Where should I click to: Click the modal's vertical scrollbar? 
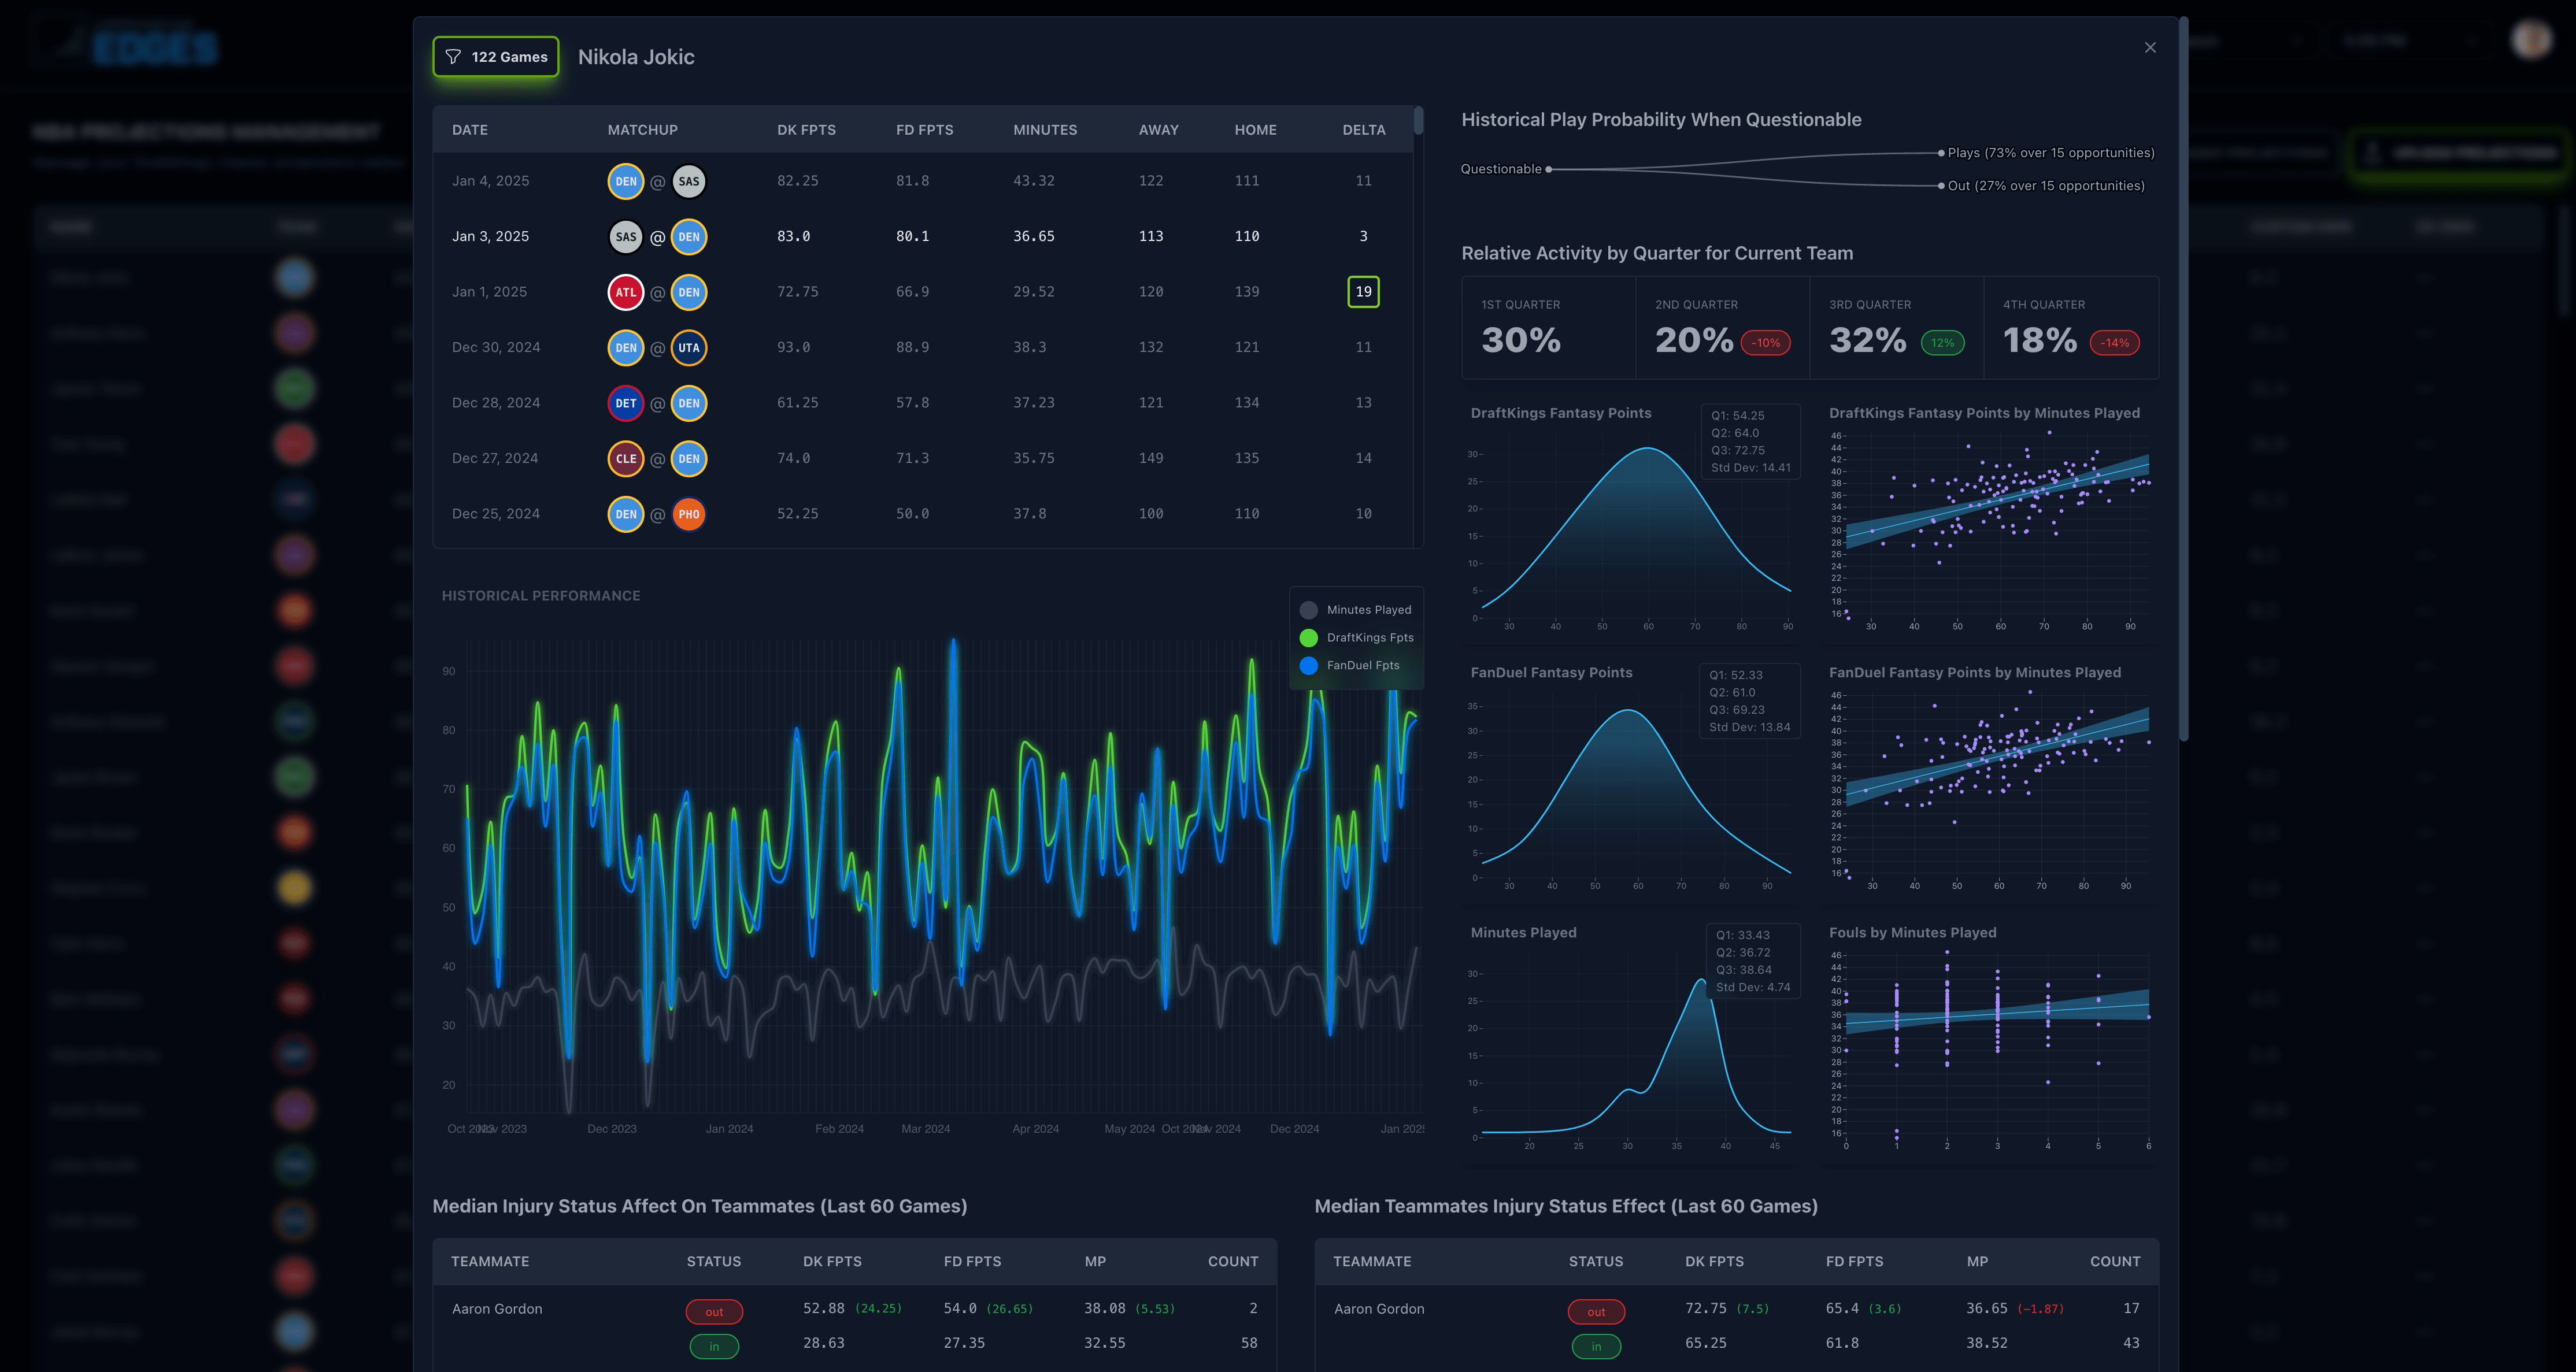[x=2184, y=380]
